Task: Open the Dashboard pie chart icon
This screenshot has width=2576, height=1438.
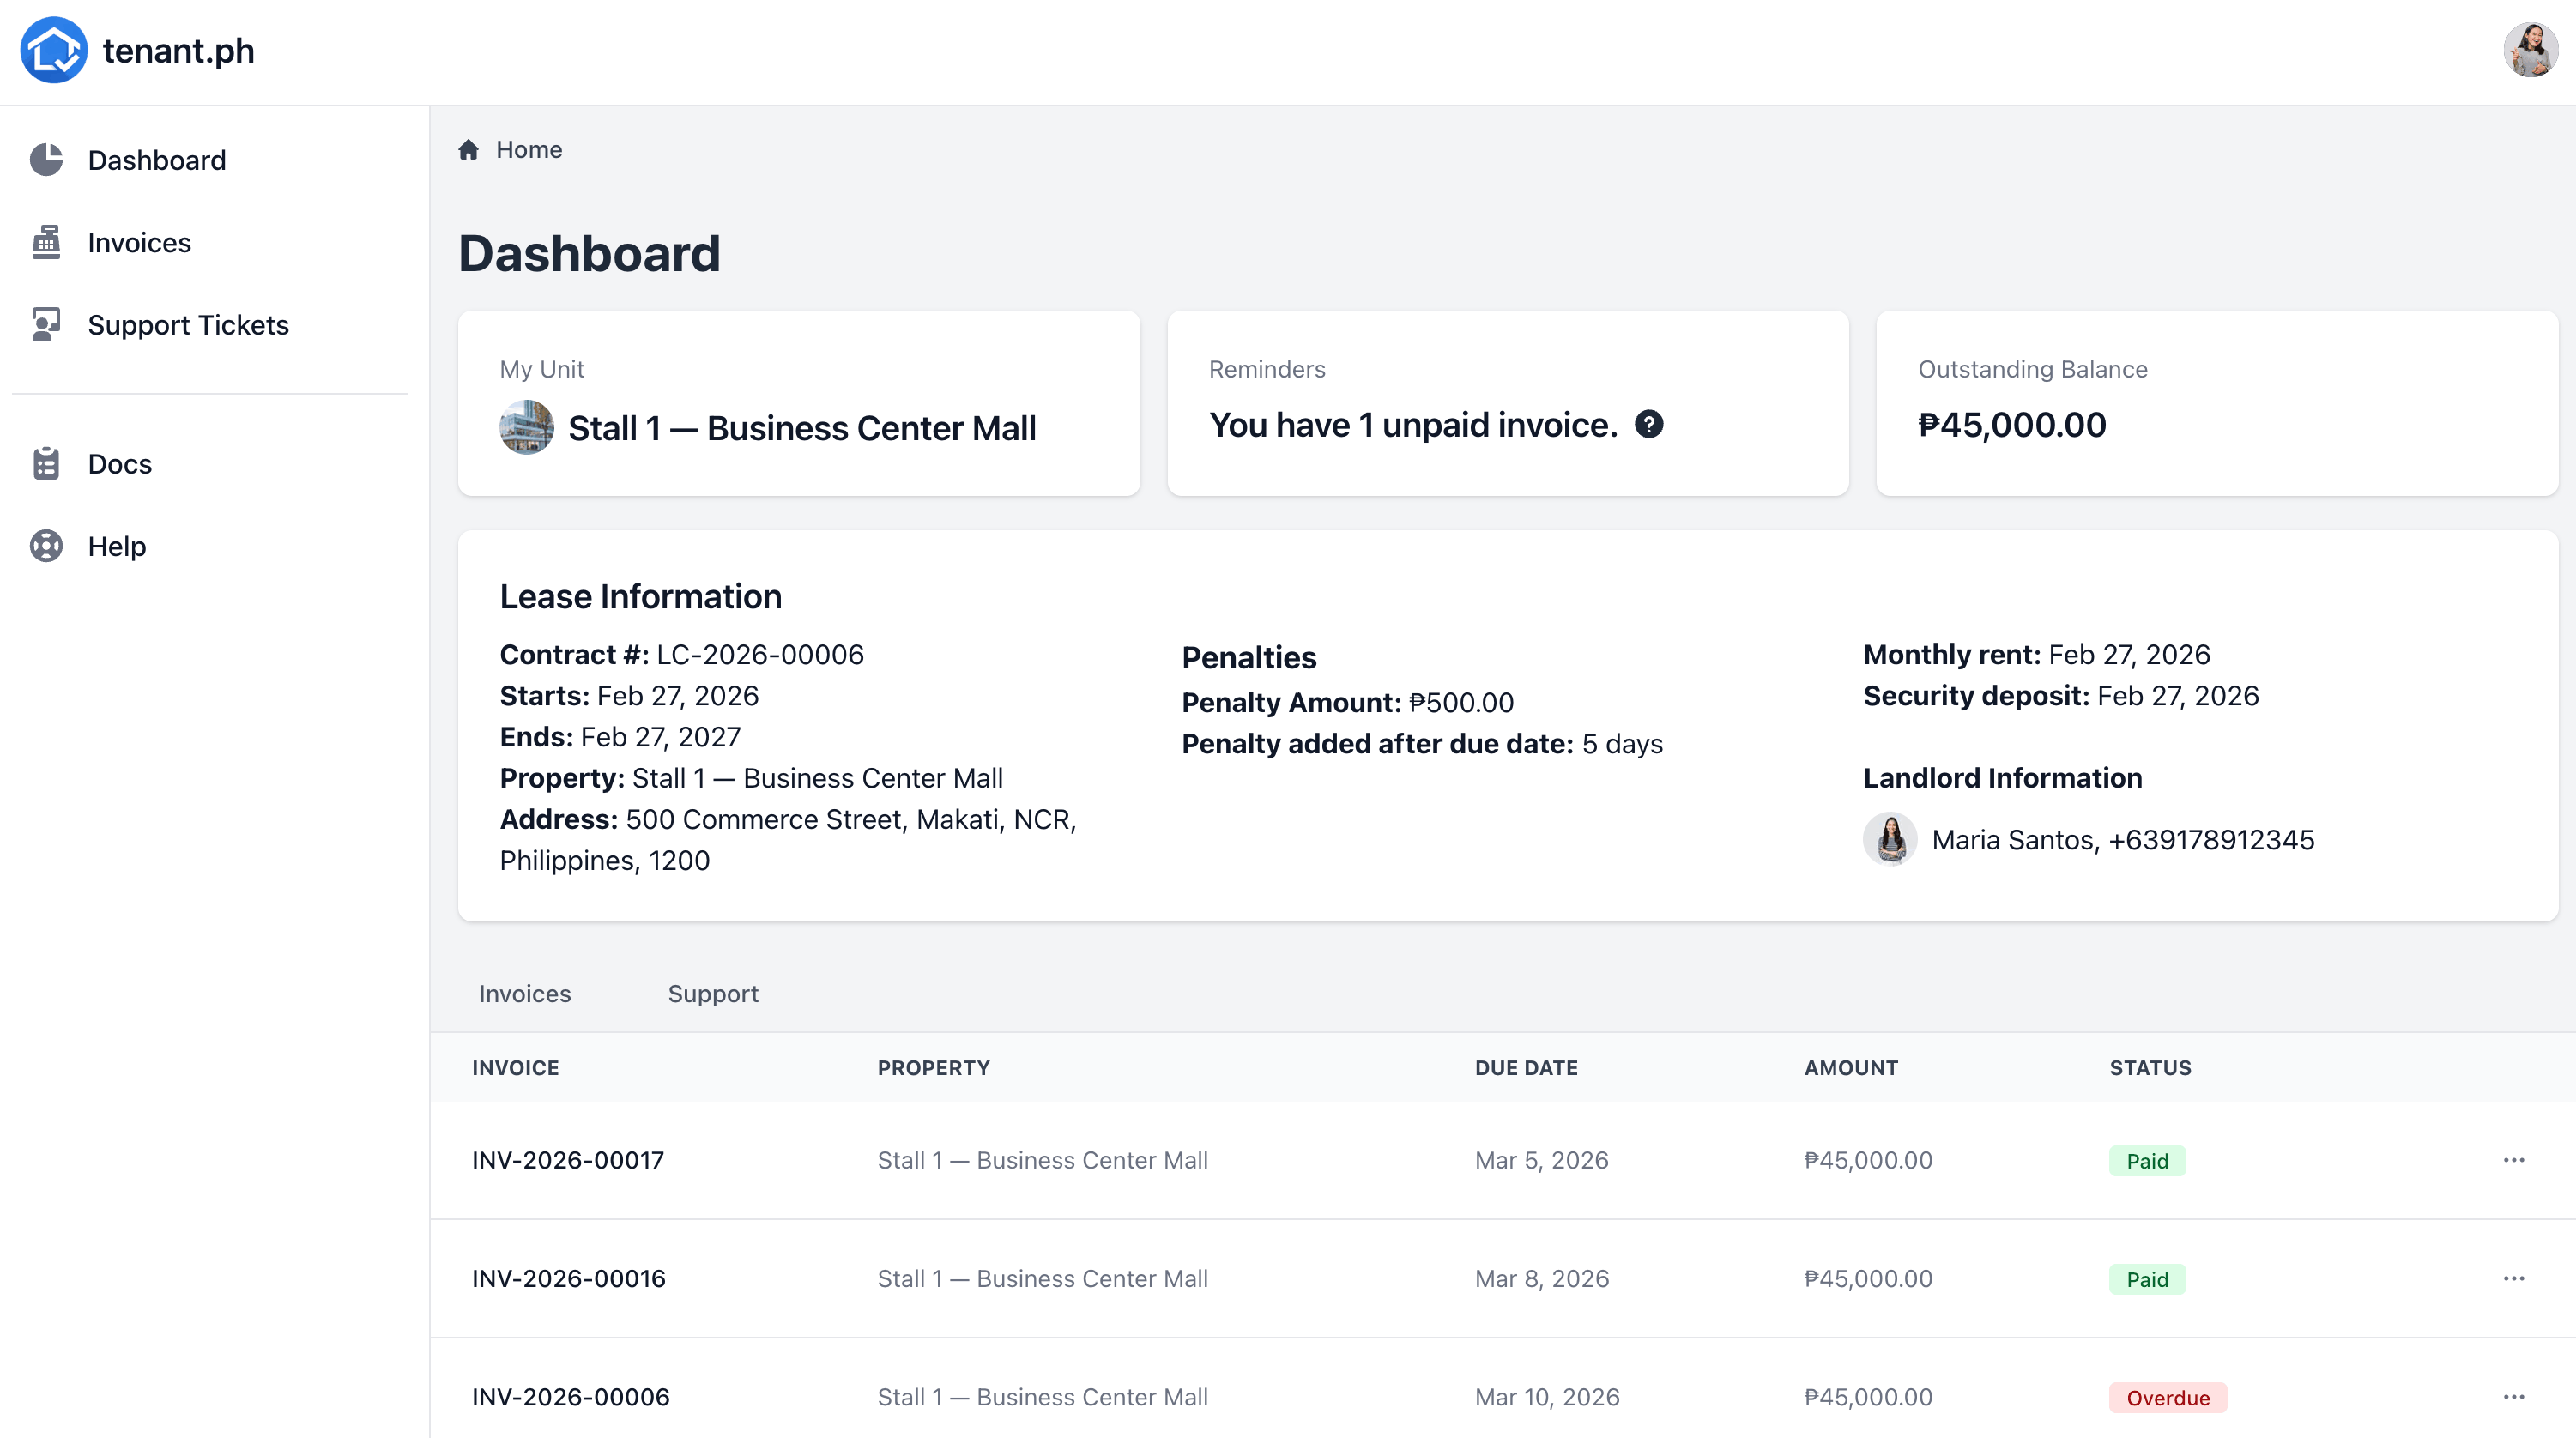Action: [46, 160]
